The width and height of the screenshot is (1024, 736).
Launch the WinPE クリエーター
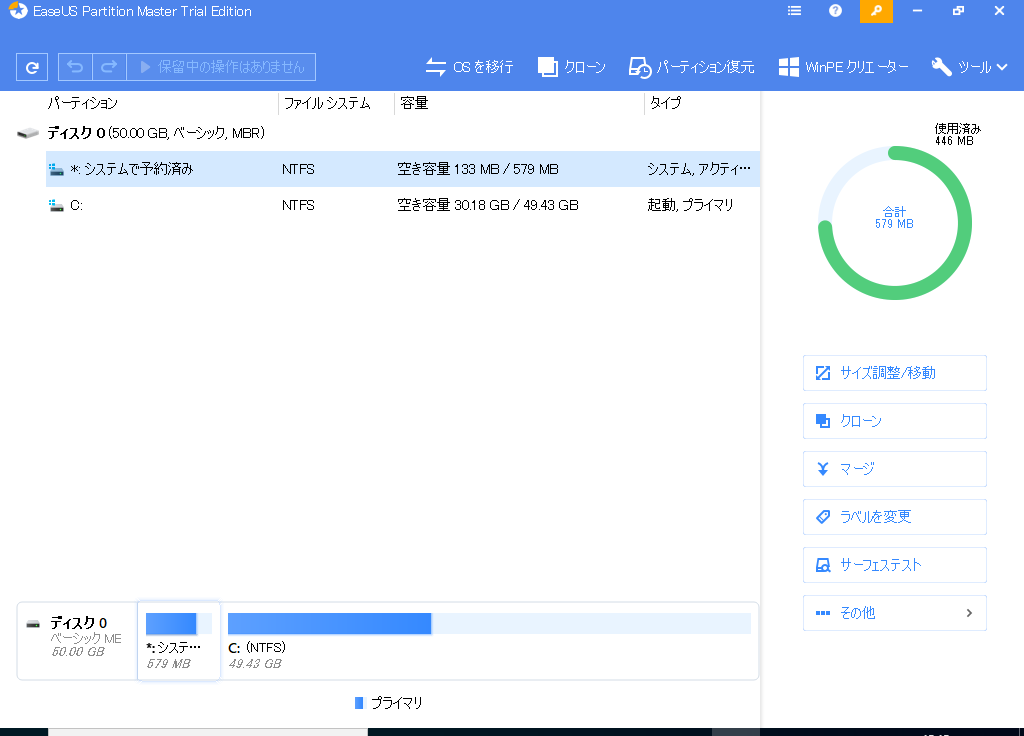pyautogui.click(x=843, y=67)
